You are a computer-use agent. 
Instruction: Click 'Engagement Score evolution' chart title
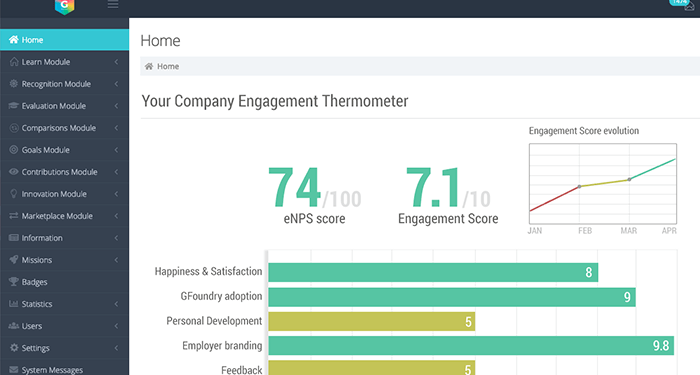click(584, 131)
